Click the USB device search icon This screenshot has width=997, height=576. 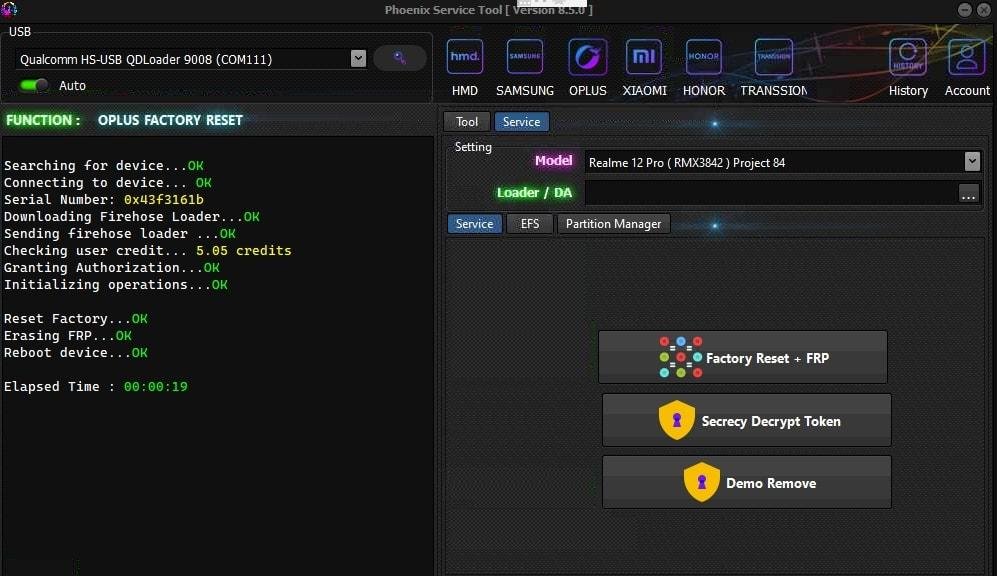point(399,58)
